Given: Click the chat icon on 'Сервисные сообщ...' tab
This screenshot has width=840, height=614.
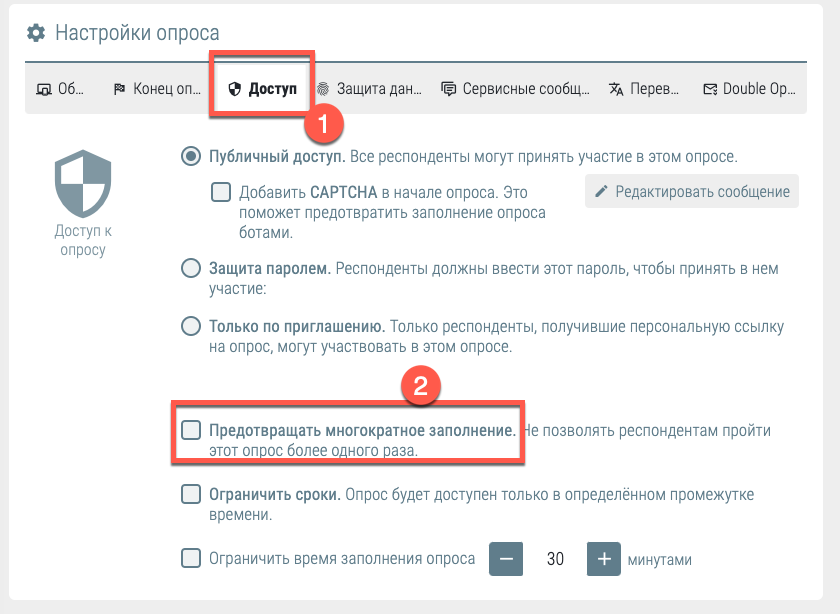Looking at the screenshot, I should point(448,89).
